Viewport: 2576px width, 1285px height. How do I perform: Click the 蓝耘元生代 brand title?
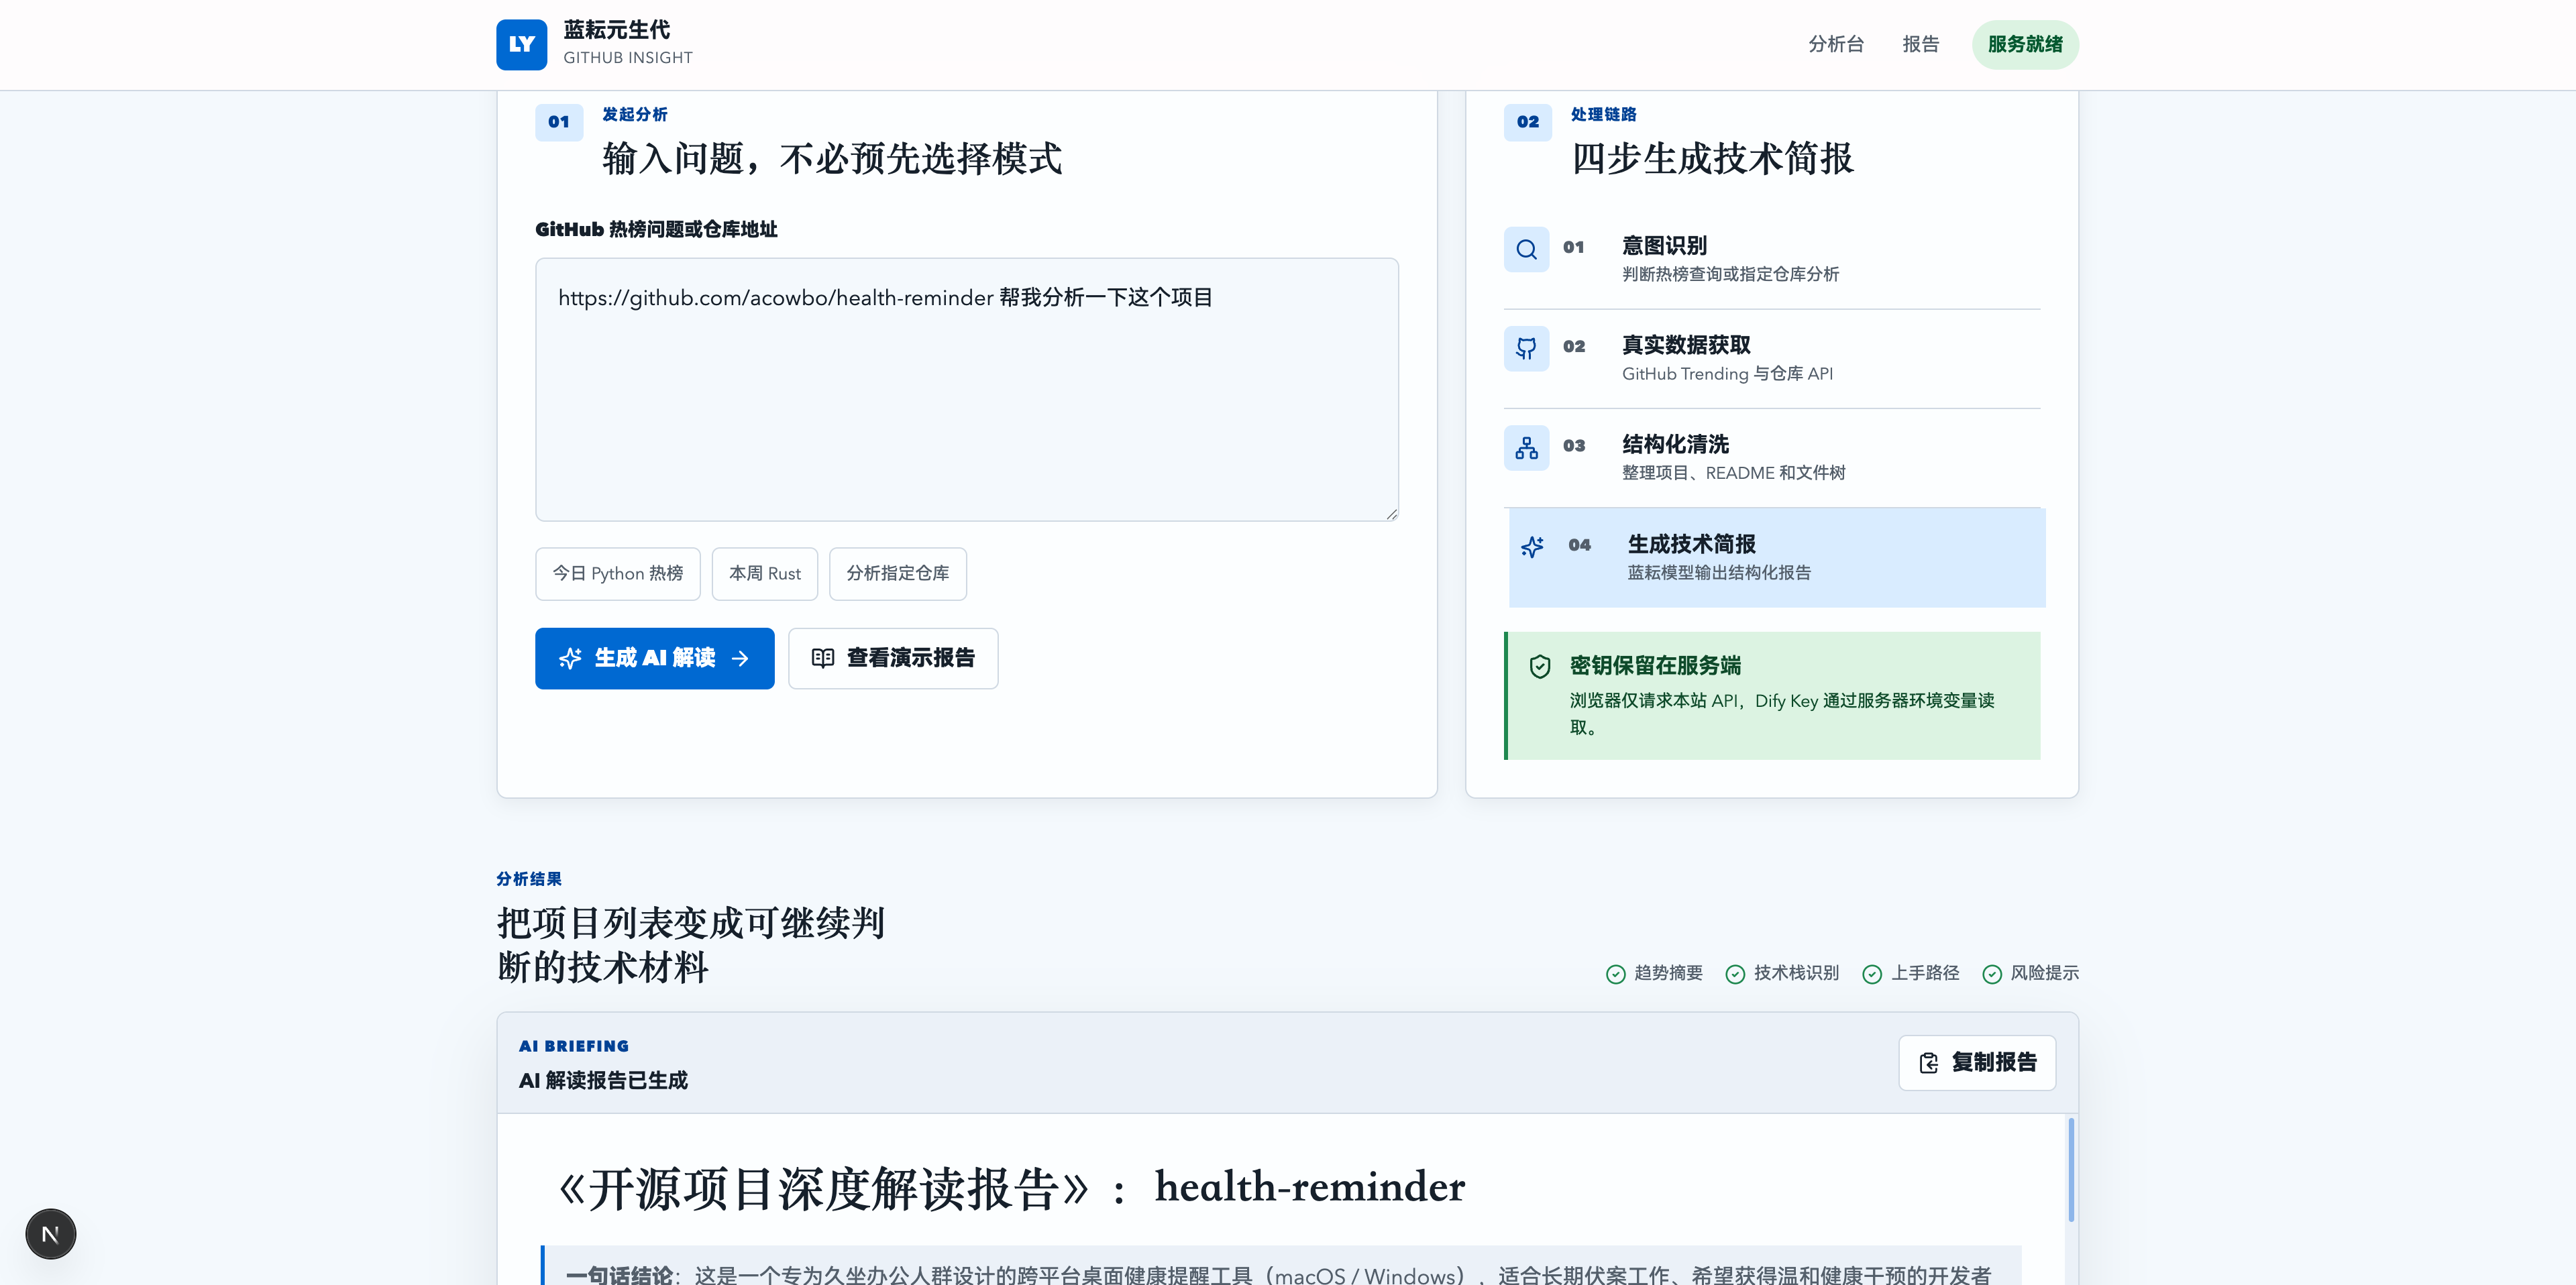click(616, 30)
